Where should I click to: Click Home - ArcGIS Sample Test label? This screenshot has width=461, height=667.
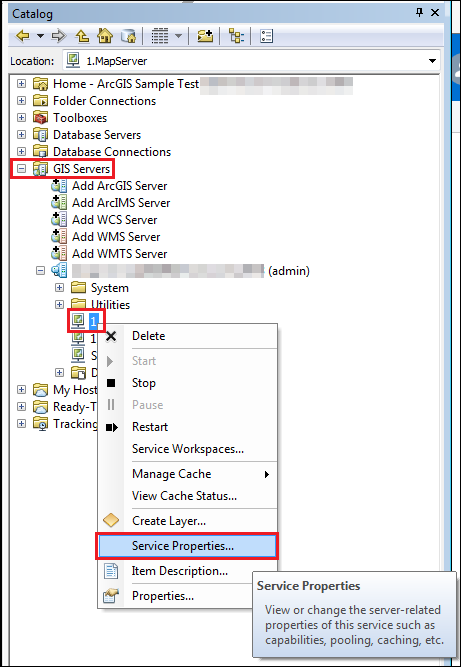tap(126, 84)
